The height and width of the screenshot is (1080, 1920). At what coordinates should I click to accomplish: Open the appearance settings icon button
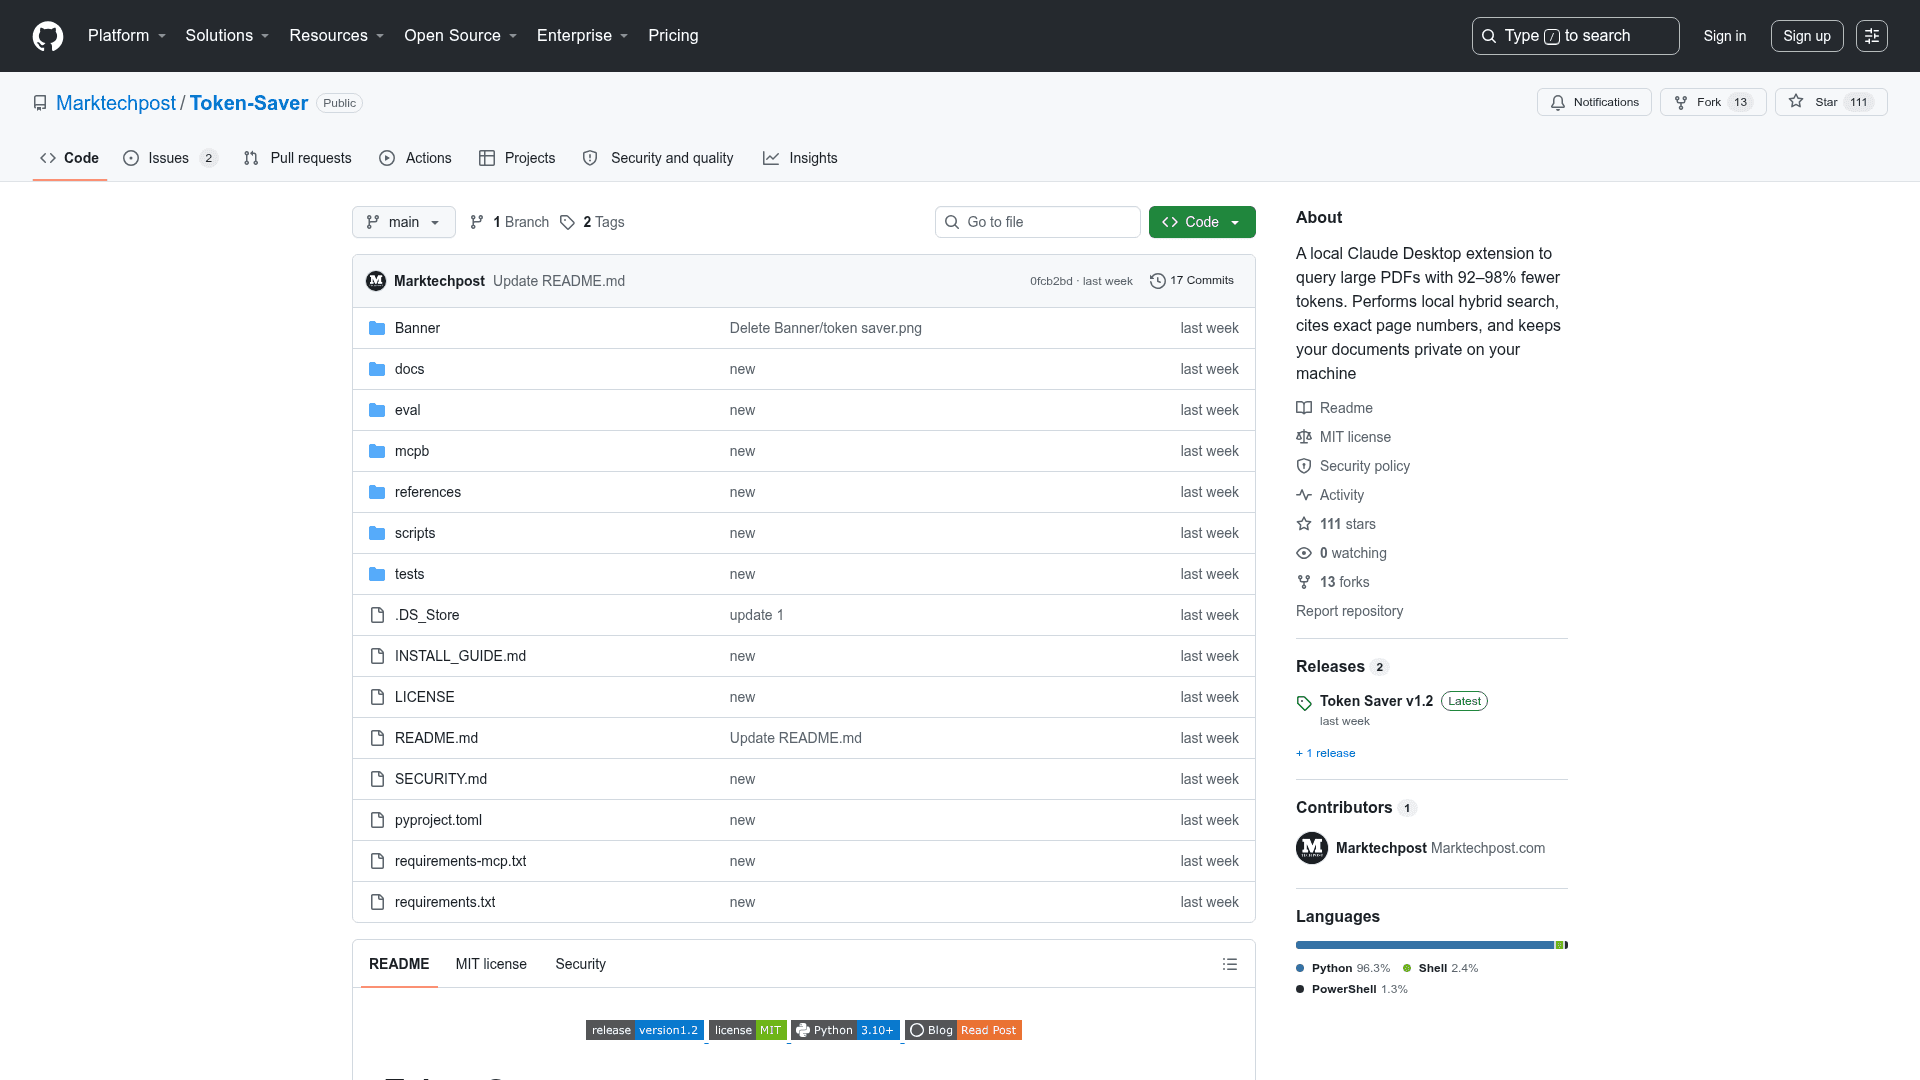click(1872, 36)
